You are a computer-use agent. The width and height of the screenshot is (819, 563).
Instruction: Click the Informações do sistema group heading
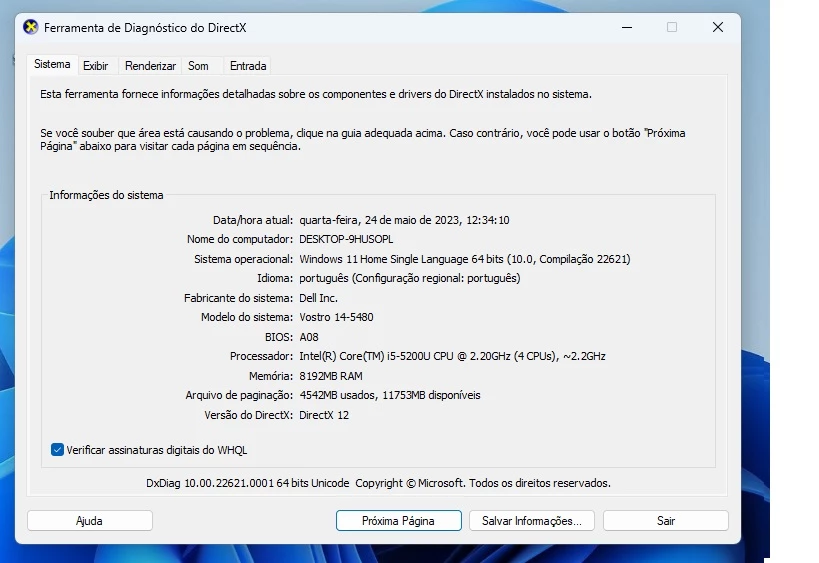click(x=106, y=195)
